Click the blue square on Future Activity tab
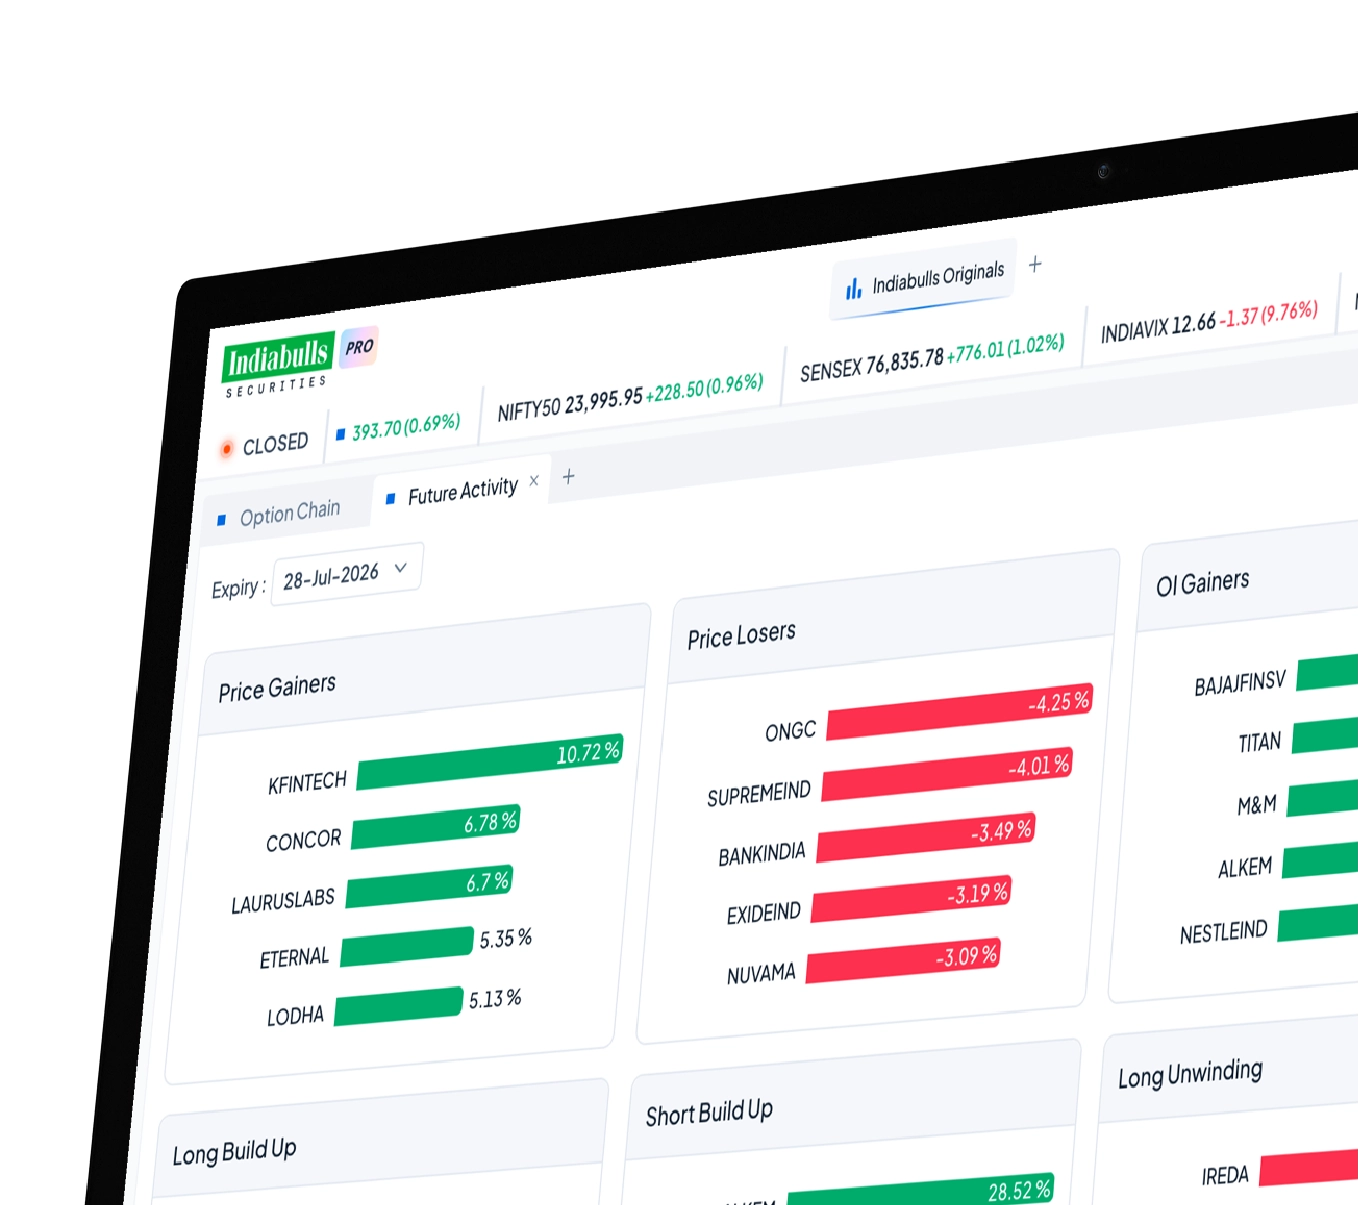The image size is (1359, 1206). click(x=390, y=498)
